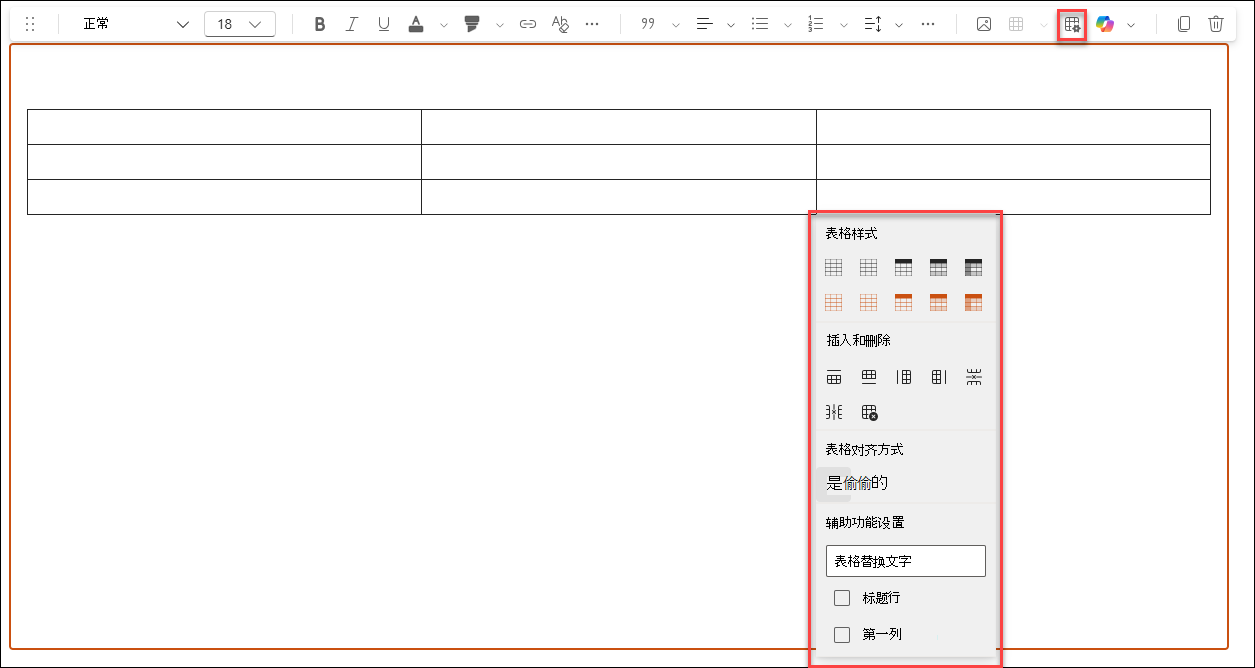Screen dimensions: 1255x668
Task: Apply orange header with banded rows style
Action: pyautogui.click(x=938, y=302)
